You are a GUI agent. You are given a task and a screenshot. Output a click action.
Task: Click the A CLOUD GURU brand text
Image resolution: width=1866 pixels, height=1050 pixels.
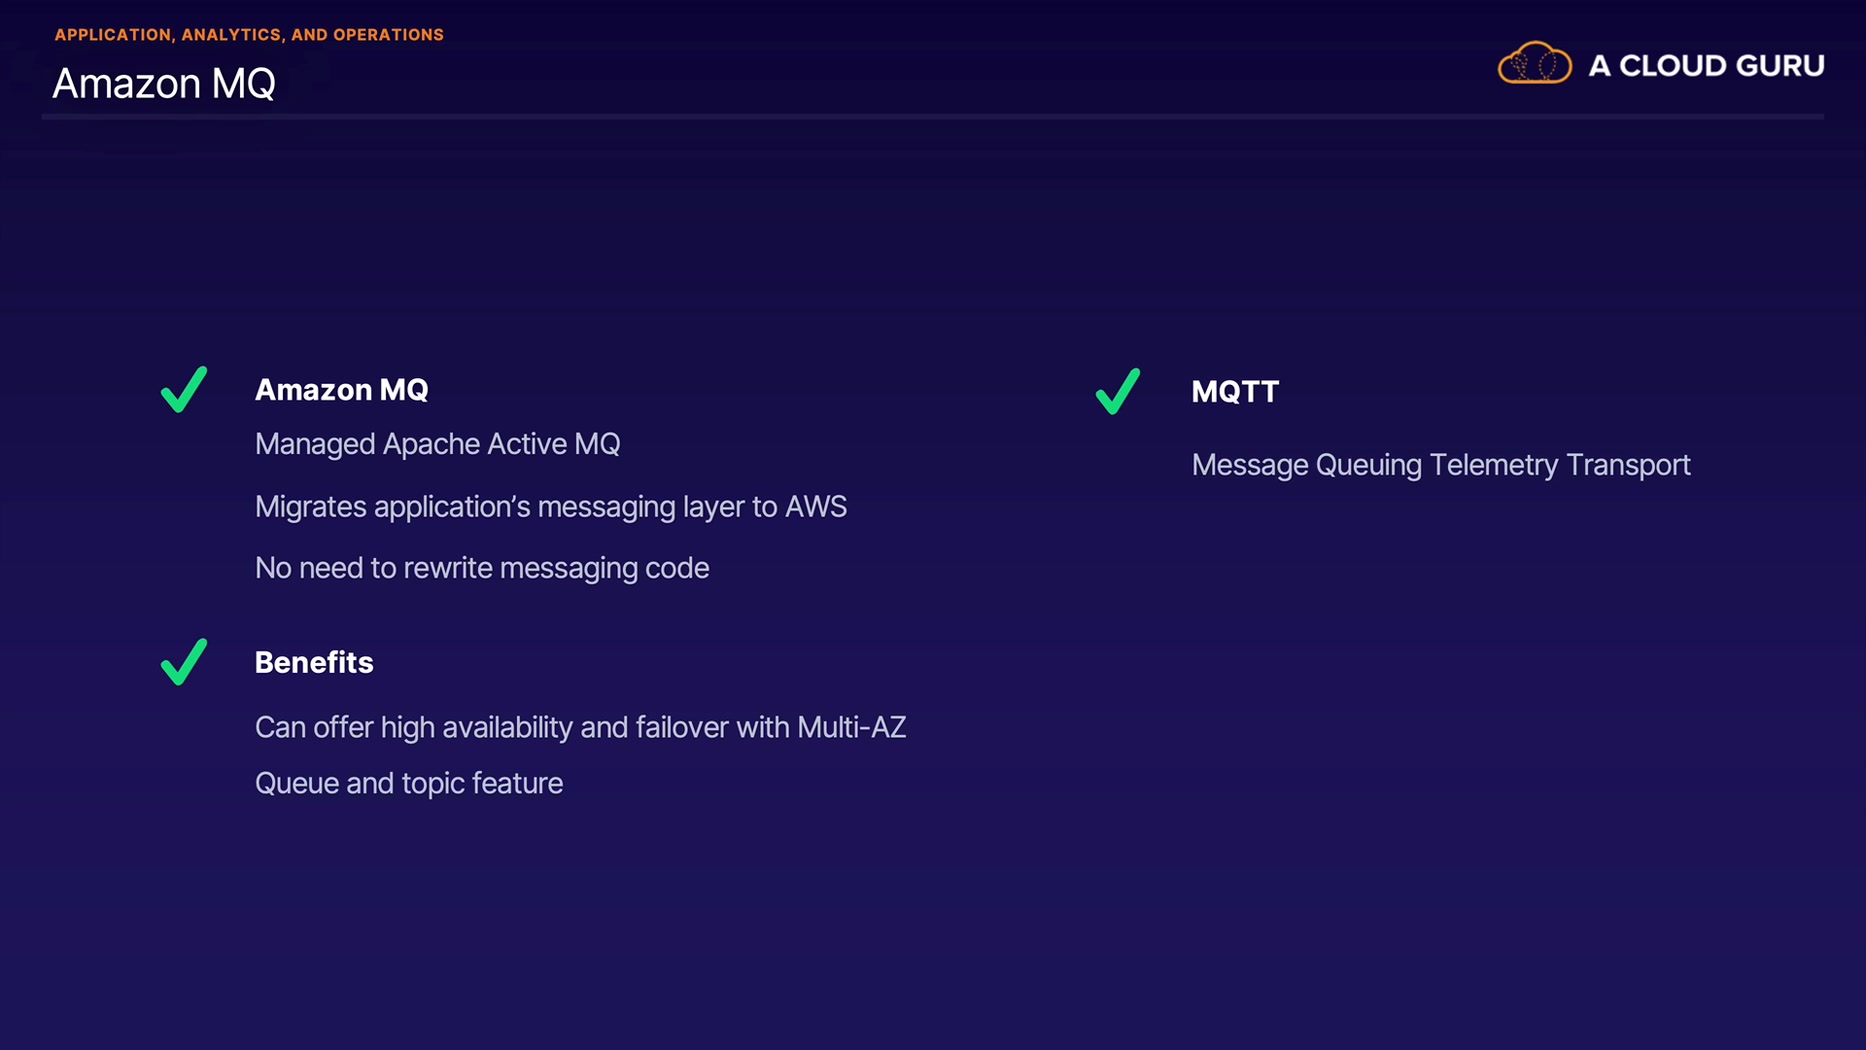[1706, 66]
